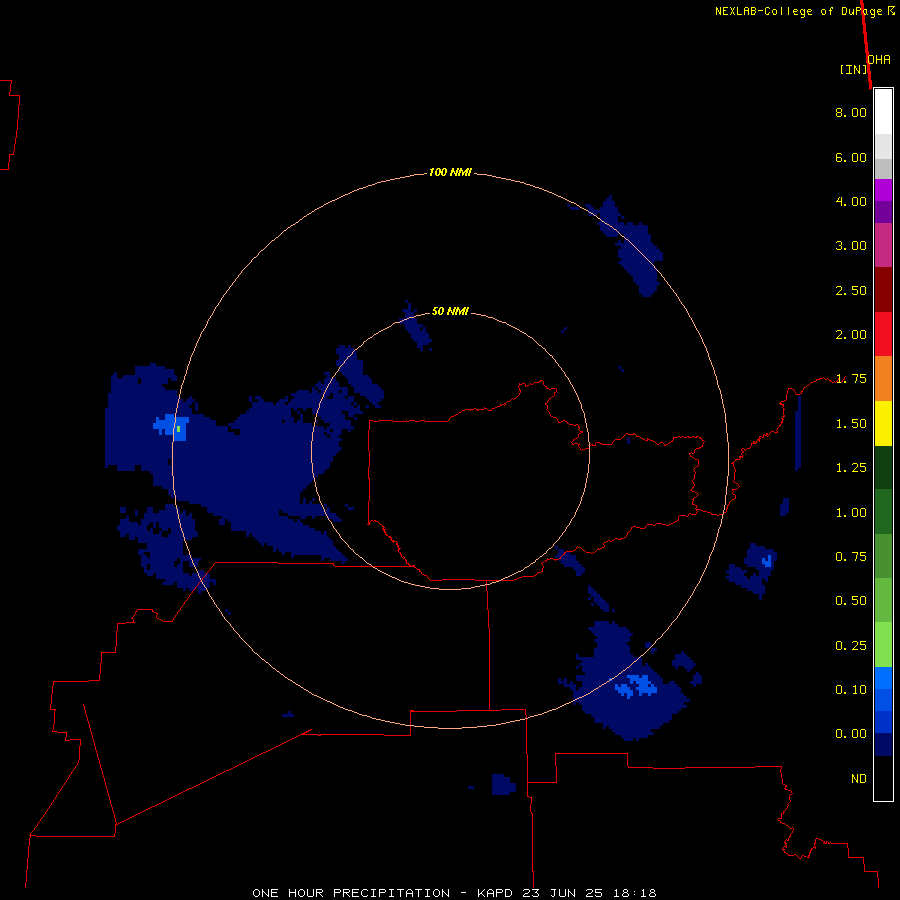Select the 1.25 legend value

tap(851, 468)
